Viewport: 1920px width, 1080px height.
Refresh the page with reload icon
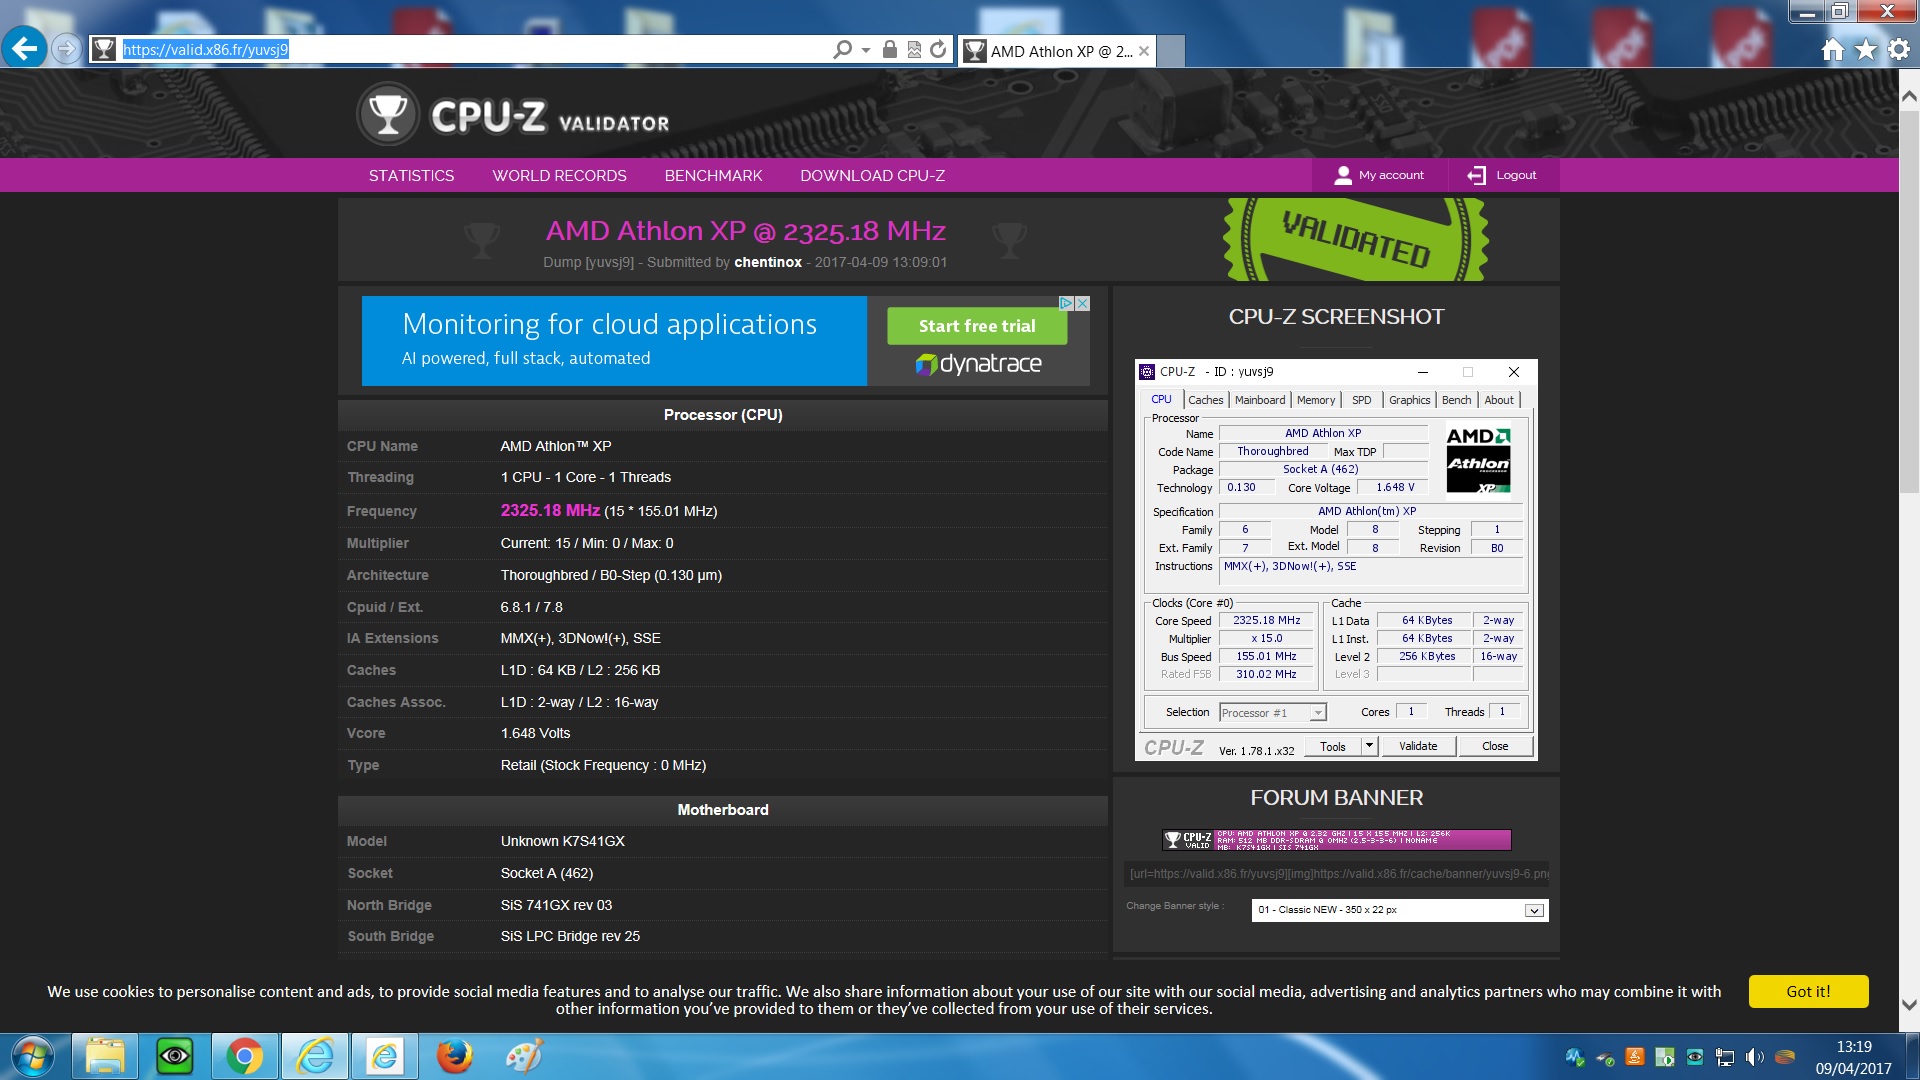pyautogui.click(x=938, y=49)
